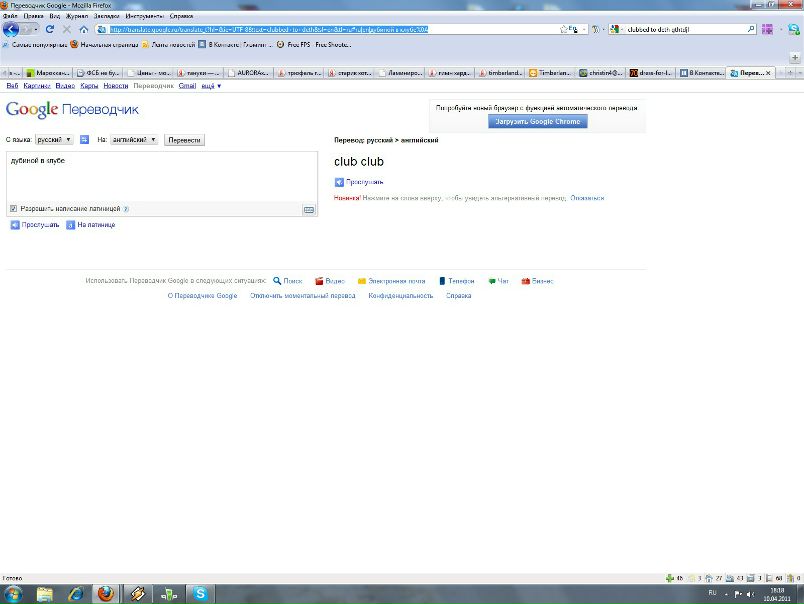Switch to the 'timberland' browser tab
This screenshot has width=804, height=604.
[500, 73]
